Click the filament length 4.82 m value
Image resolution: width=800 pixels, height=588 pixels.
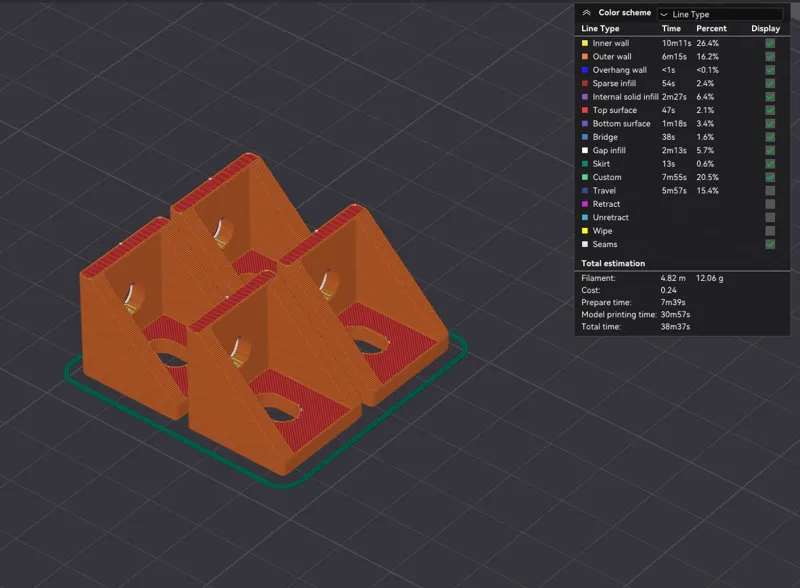[x=673, y=278]
